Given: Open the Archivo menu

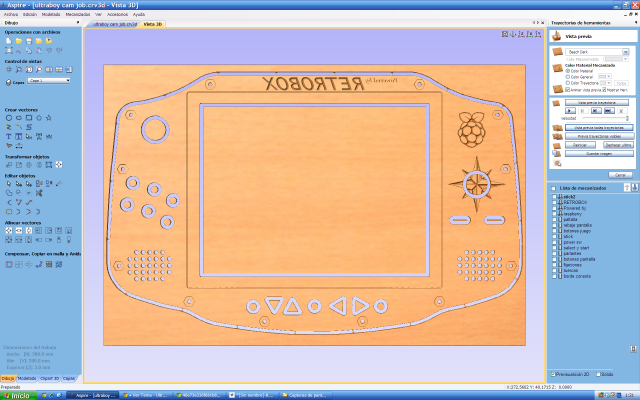Looking at the screenshot, I should (x=11, y=14).
